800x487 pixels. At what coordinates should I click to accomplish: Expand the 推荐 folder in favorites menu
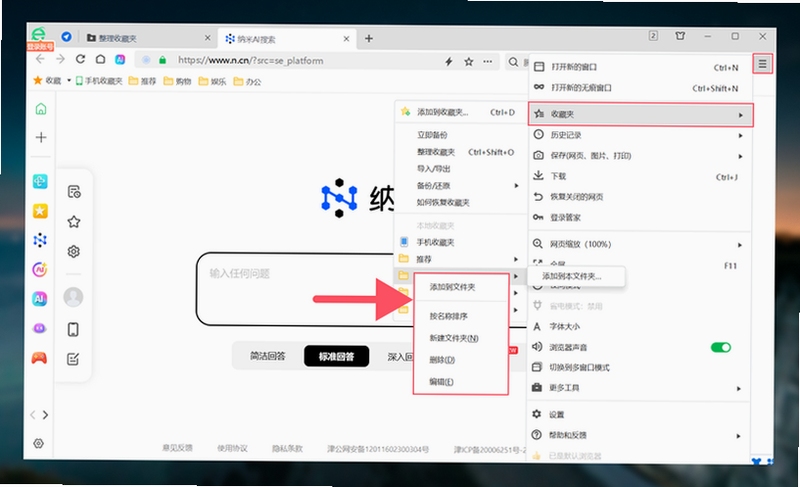pos(461,259)
